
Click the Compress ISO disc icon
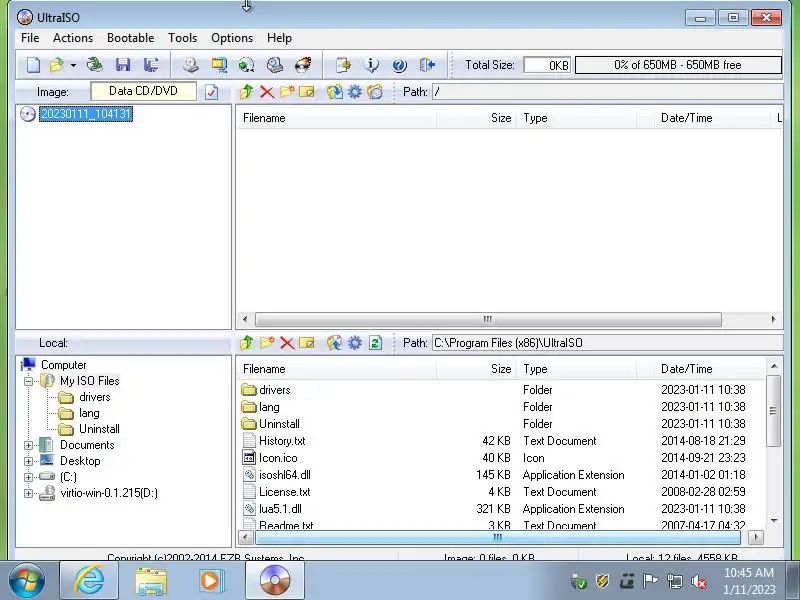click(246, 65)
